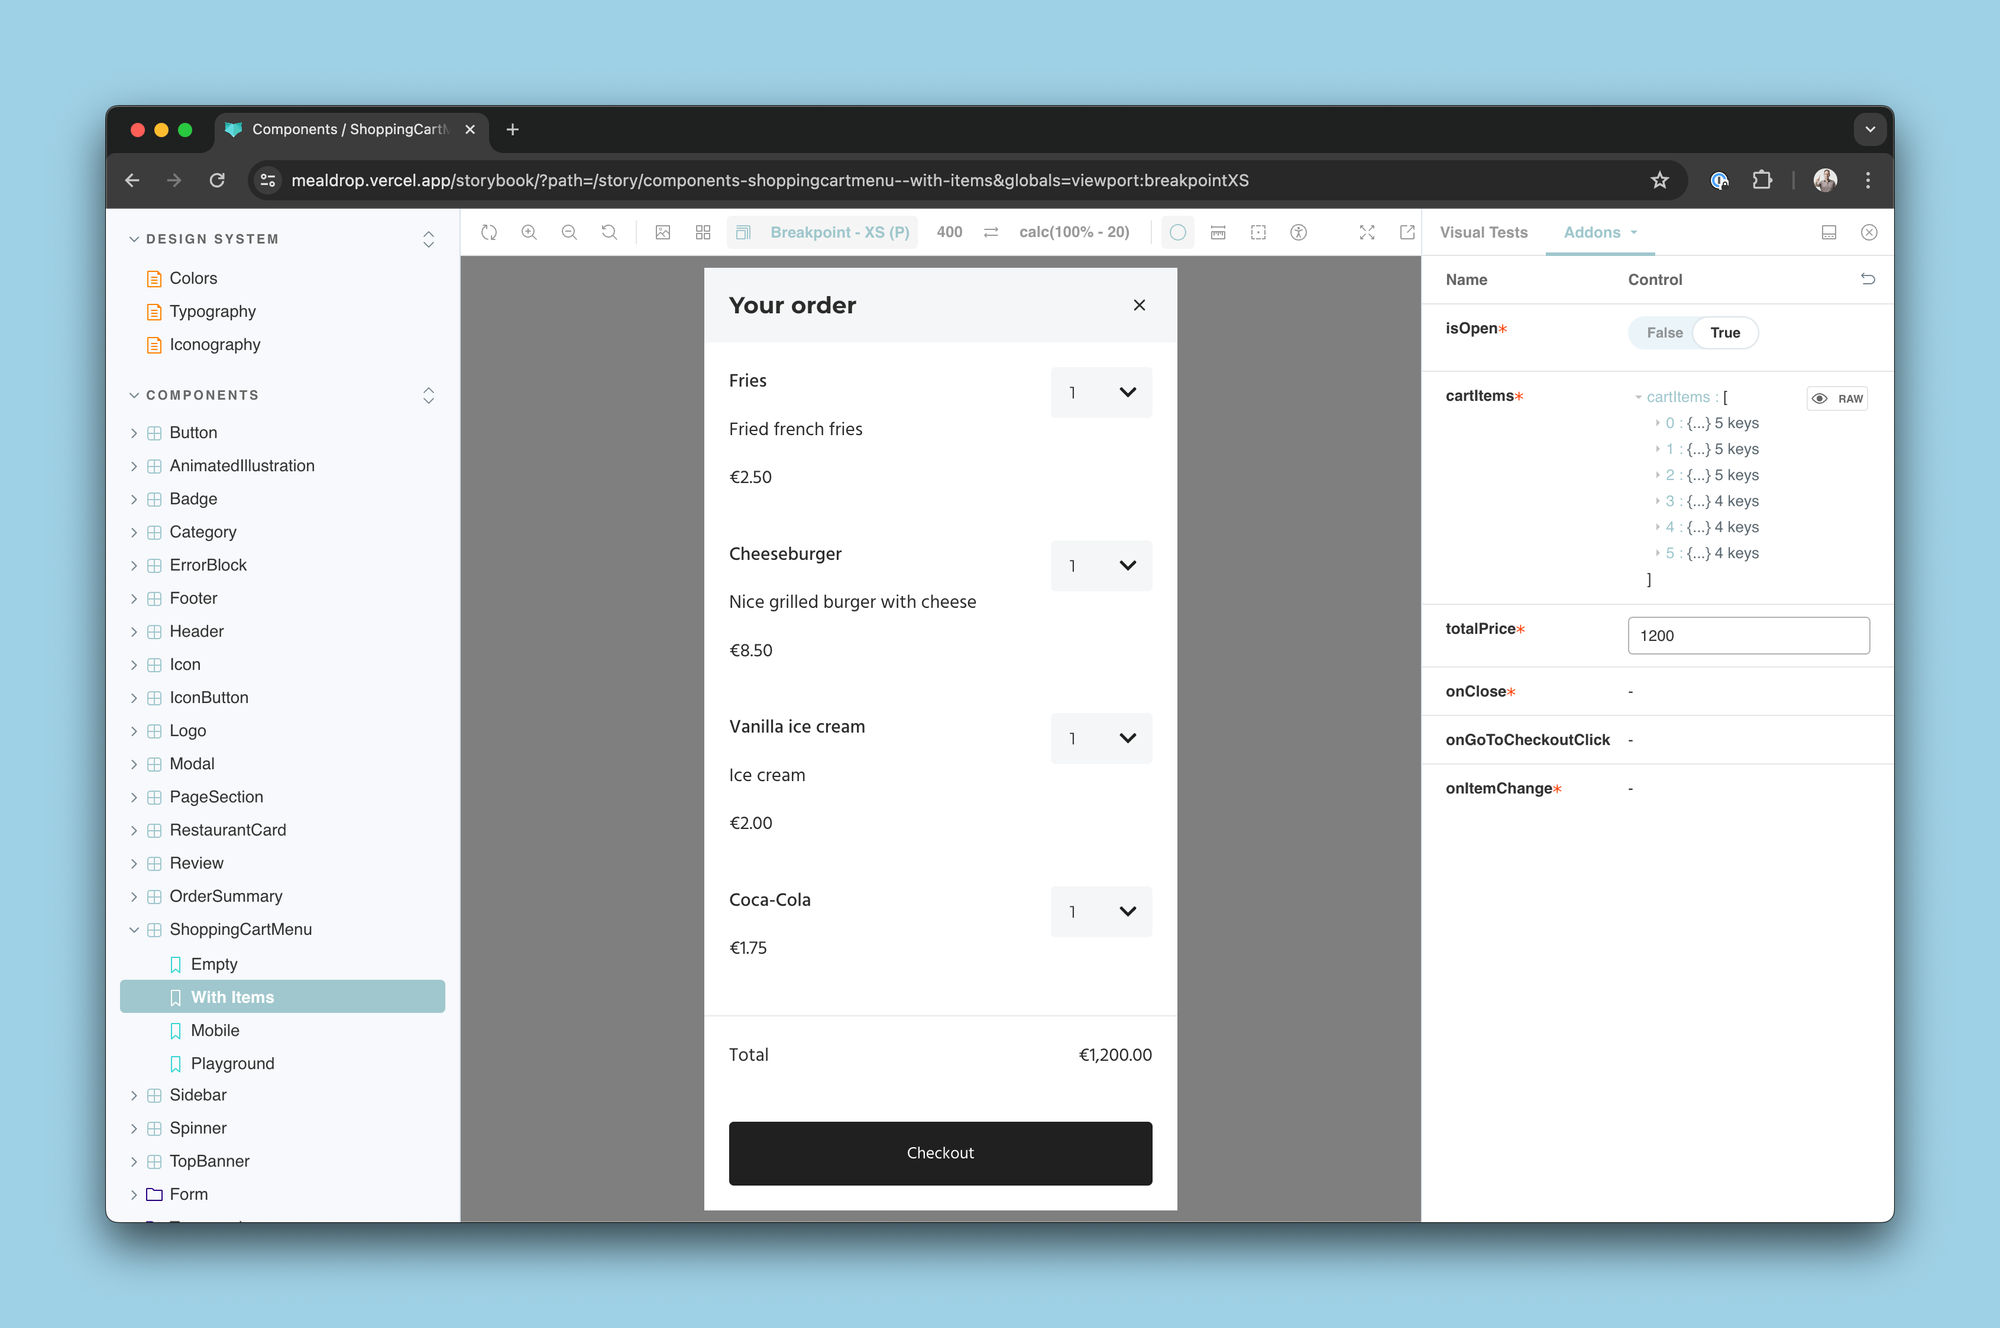2000x1328 pixels.
Task: Click the totalPrice input field
Action: pos(1748,634)
